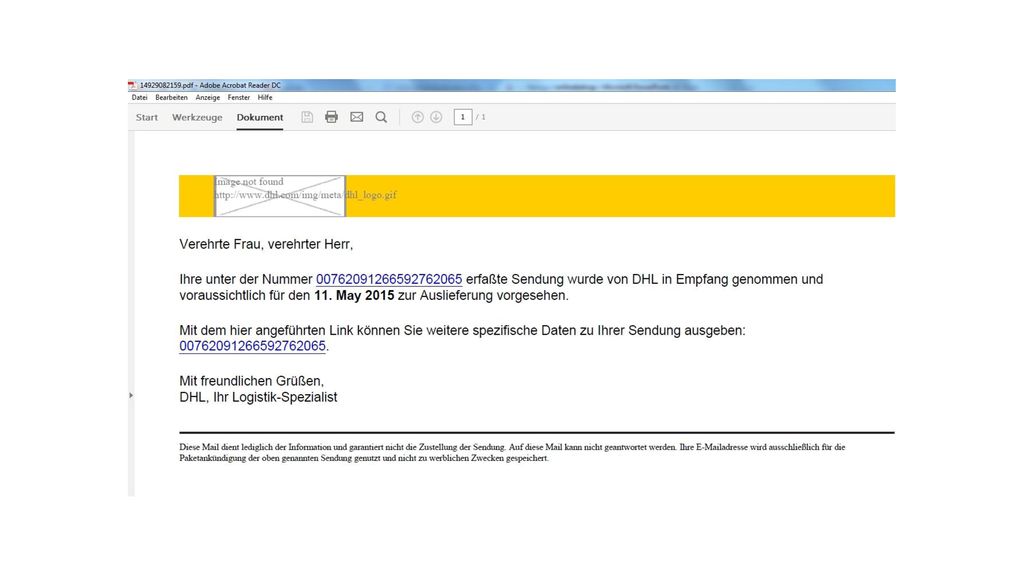Go to previous page arrow
Viewport: 1024px width, 576px height.
point(417,117)
